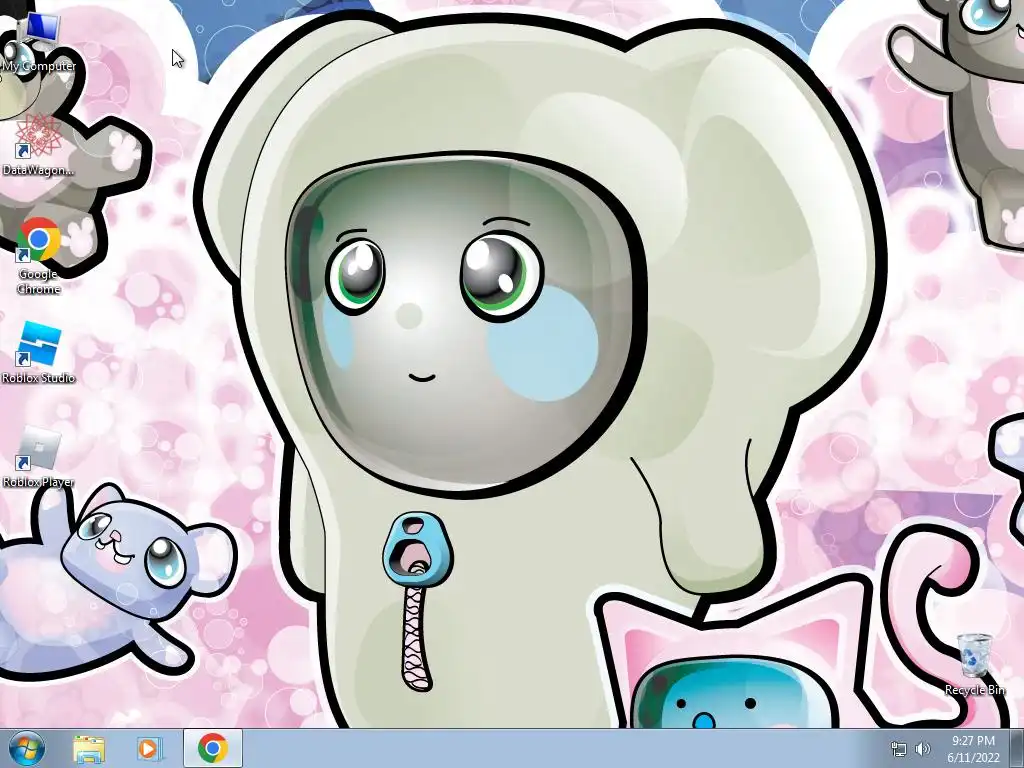Click the Show Desktop strip beside the clock
Screen dimensions: 1024x768
coord(1017,749)
